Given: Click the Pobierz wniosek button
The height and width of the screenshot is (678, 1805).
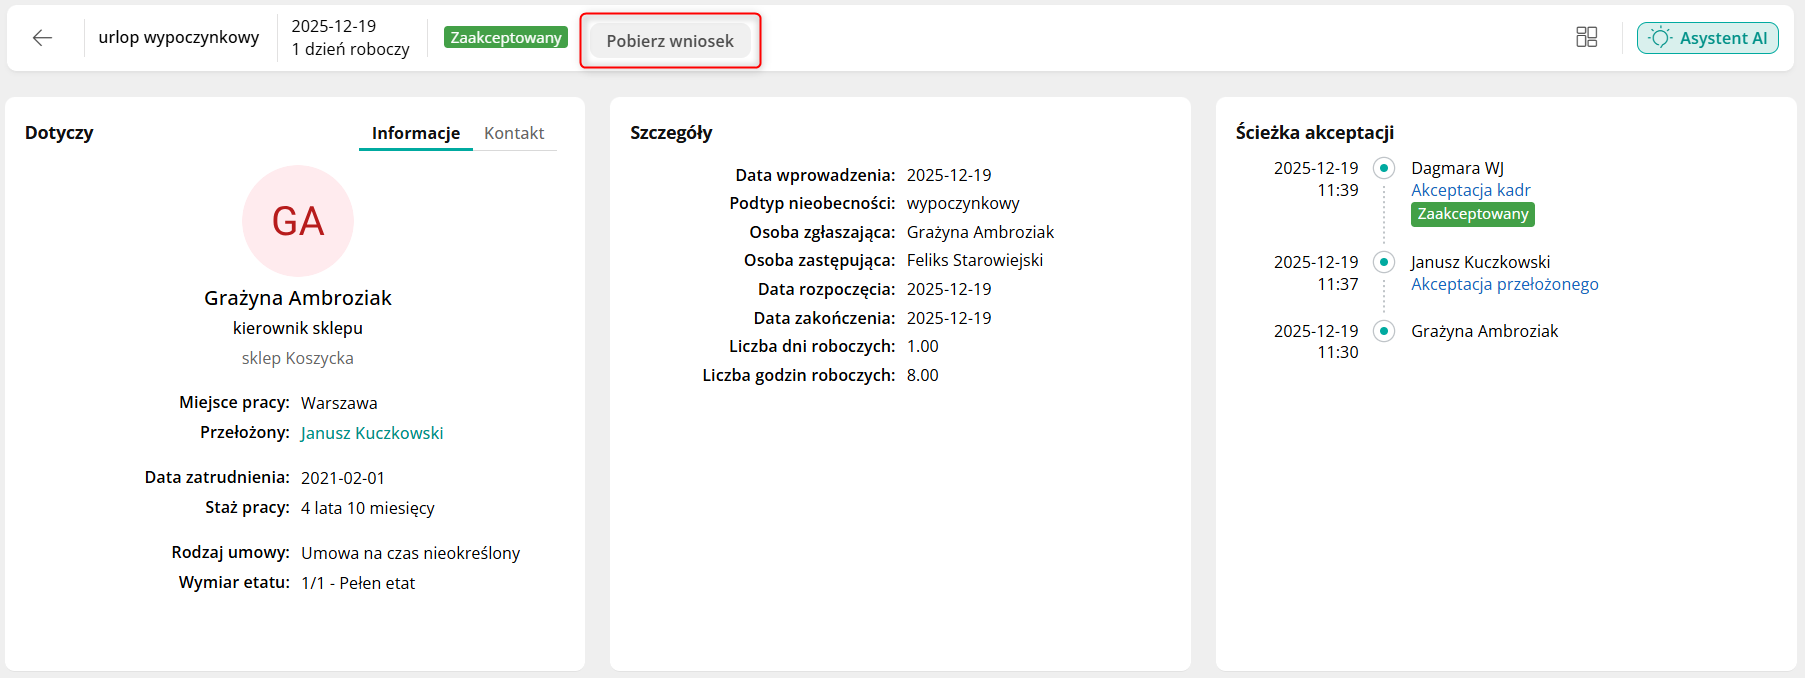Looking at the screenshot, I should pos(669,41).
